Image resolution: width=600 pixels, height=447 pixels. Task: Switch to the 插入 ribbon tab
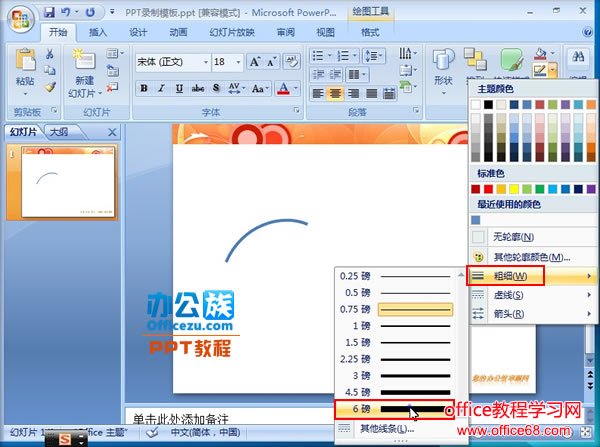98,33
